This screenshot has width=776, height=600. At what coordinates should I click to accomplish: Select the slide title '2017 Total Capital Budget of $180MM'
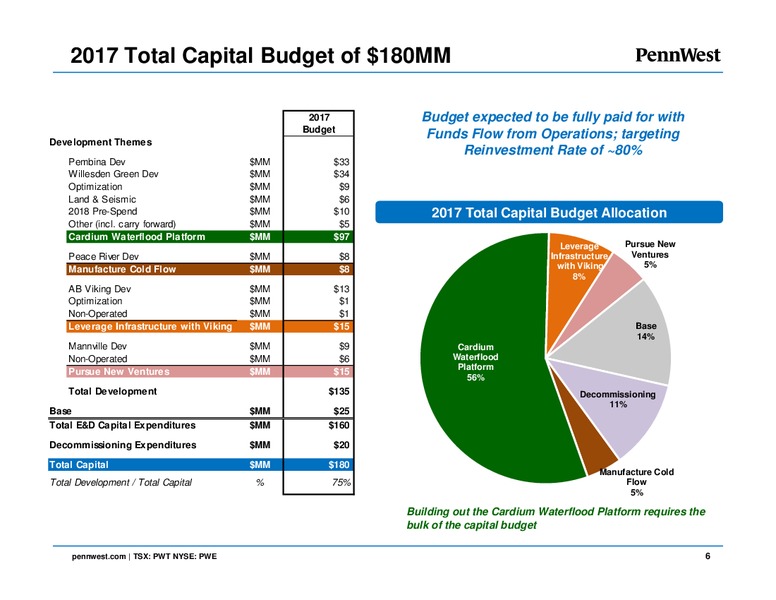click(x=260, y=55)
